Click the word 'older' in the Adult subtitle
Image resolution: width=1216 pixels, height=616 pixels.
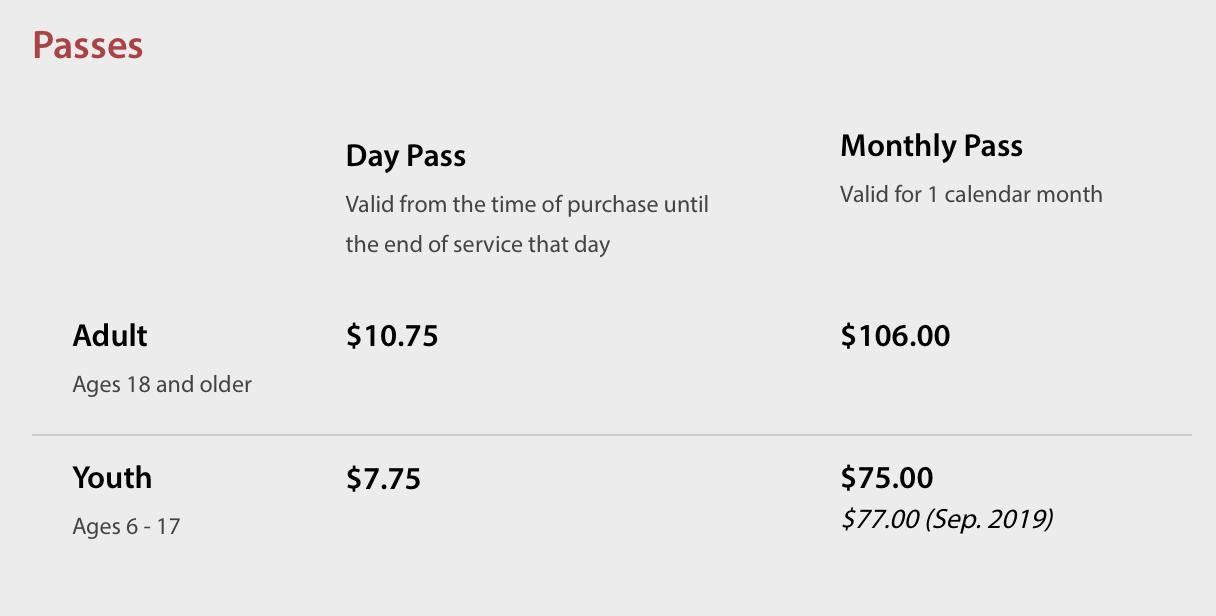[x=225, y=384]
